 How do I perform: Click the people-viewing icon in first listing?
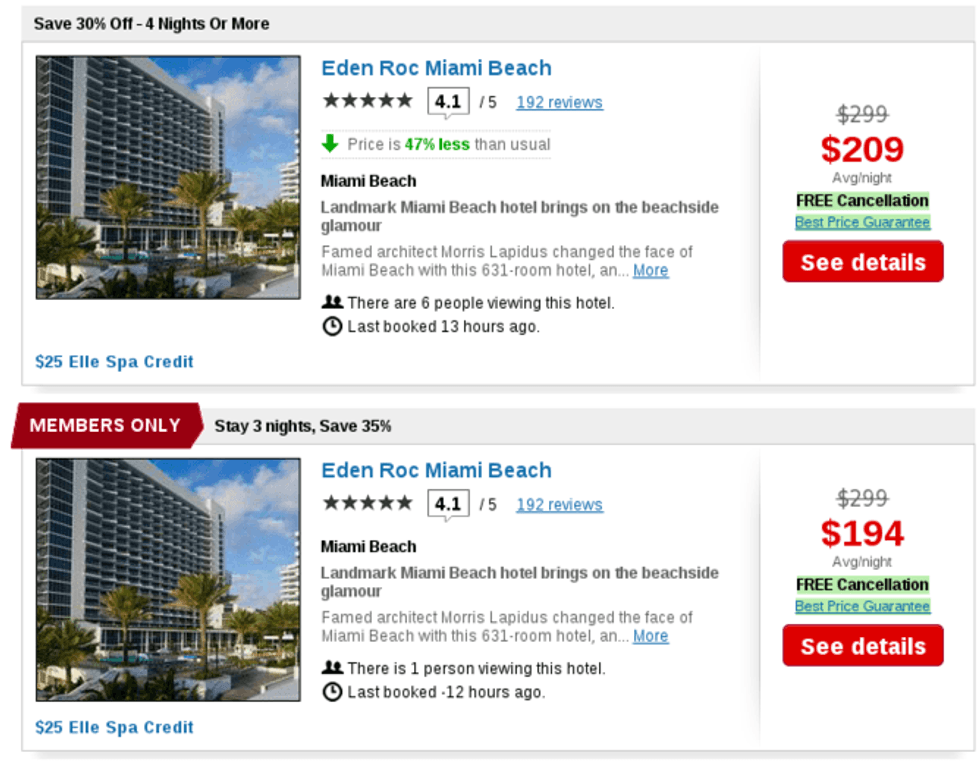point(332,302)
